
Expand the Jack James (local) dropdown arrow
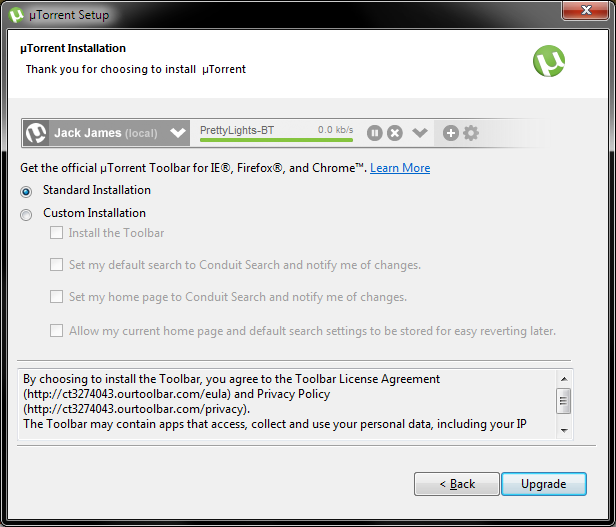coord(178,133)
